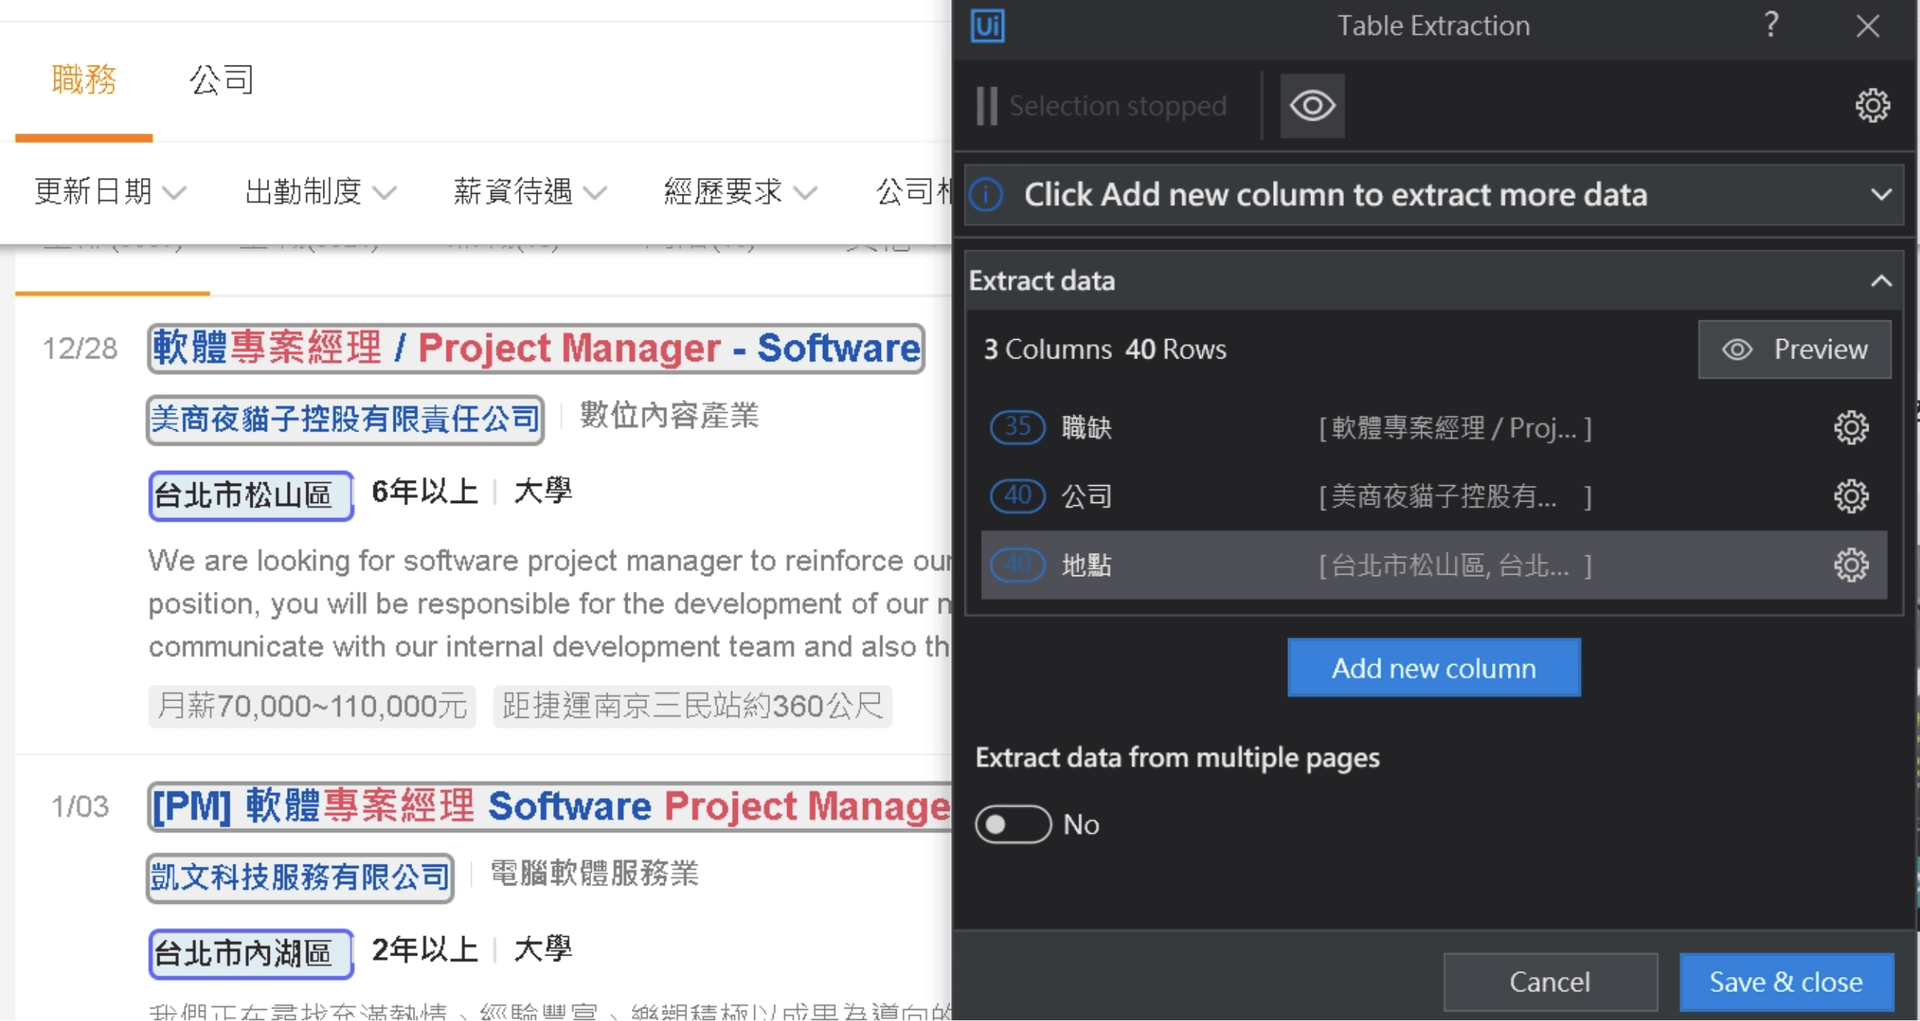Image resolution: width=1920 pixels, height=1021 pixels.
Task: Open 美商夜貓子控股有限責任公司 company link
Action: point(345,419)
